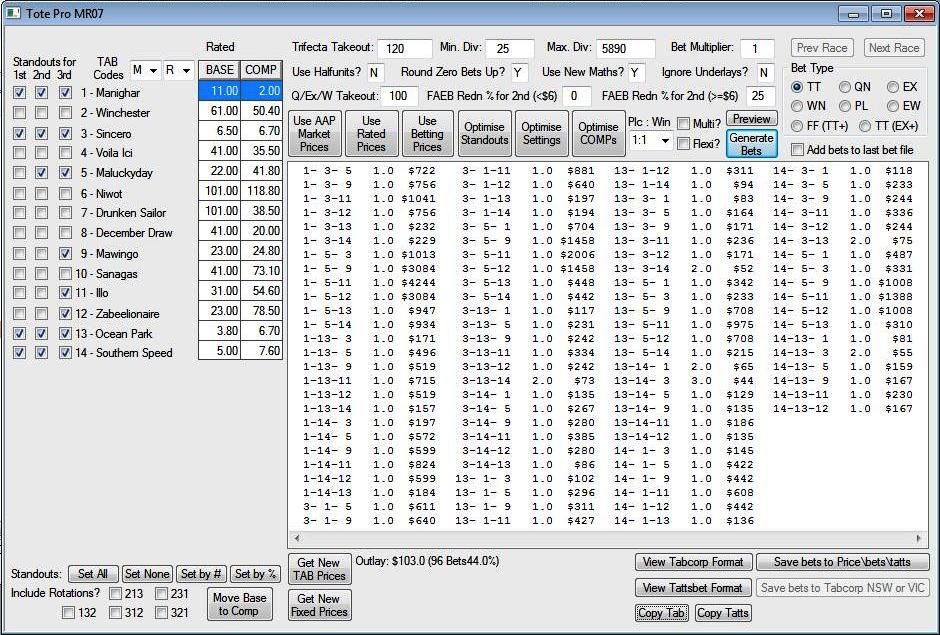Click the Use Halfunits? field
940x635 pixels.
pyautogui.click(x=375, y=73)
